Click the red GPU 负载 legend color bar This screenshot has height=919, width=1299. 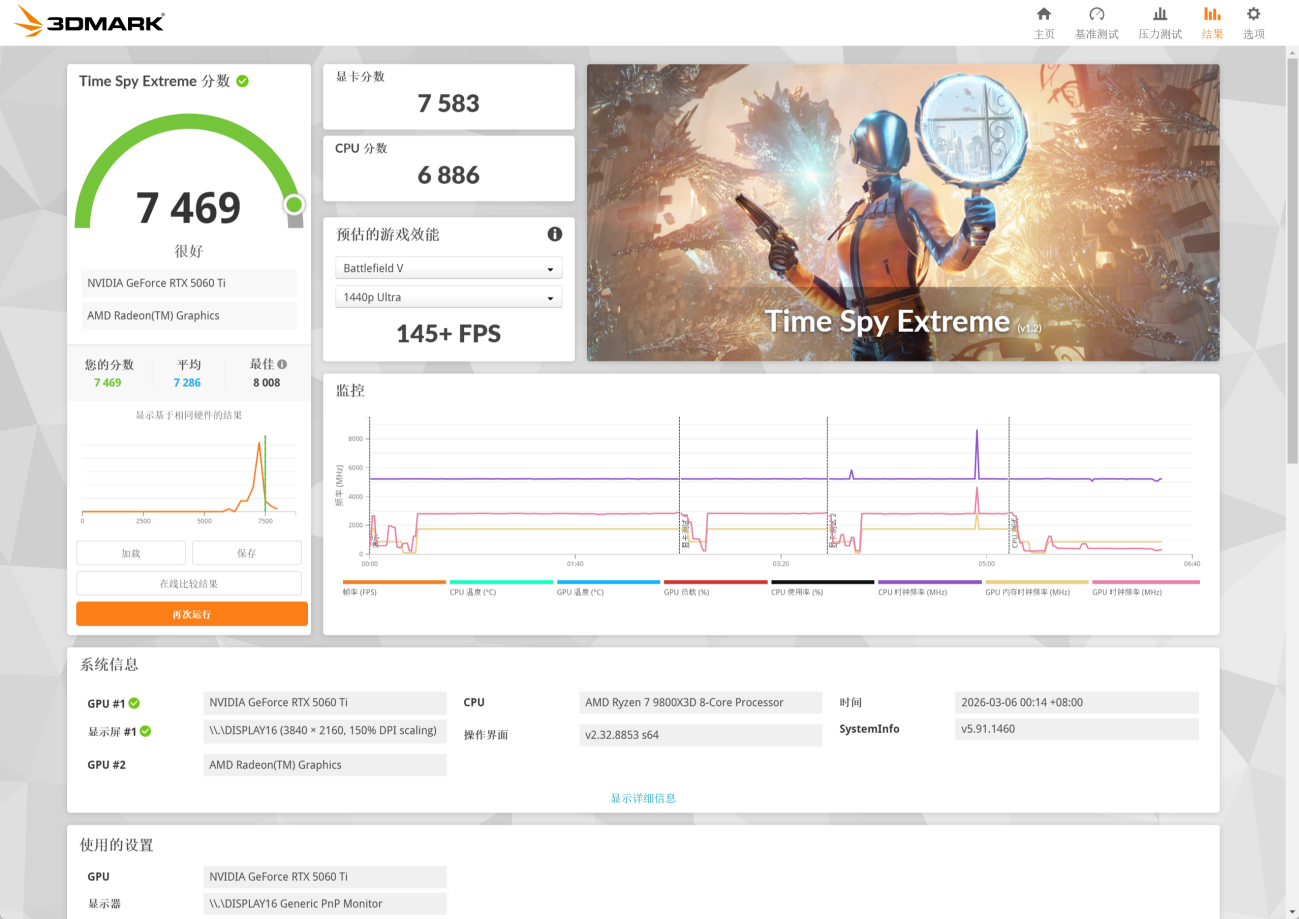click(x=715, y=582)
